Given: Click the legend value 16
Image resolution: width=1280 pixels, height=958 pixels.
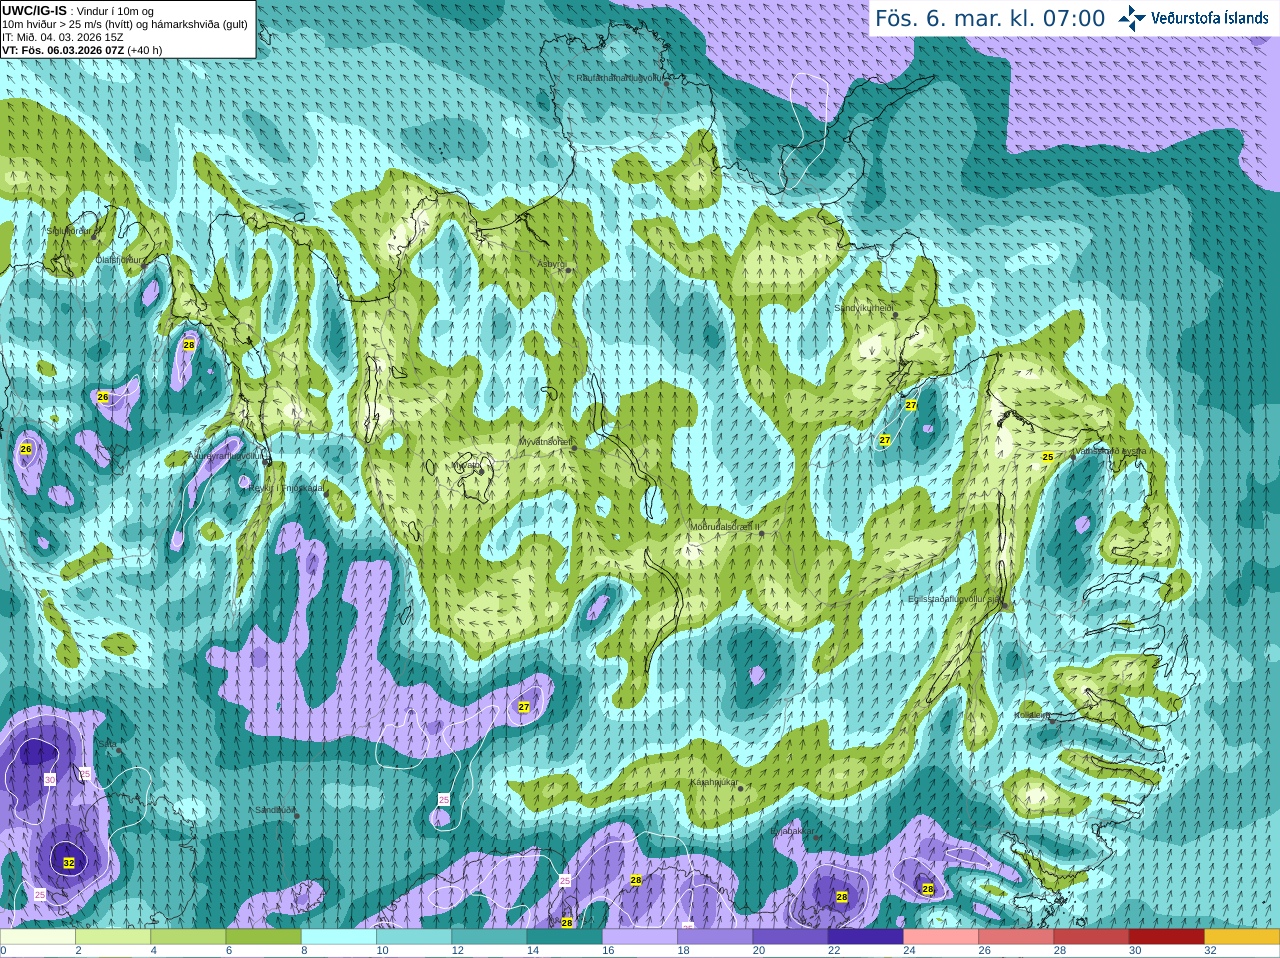Looking at the screenshot, I should (x=608, y=951).
